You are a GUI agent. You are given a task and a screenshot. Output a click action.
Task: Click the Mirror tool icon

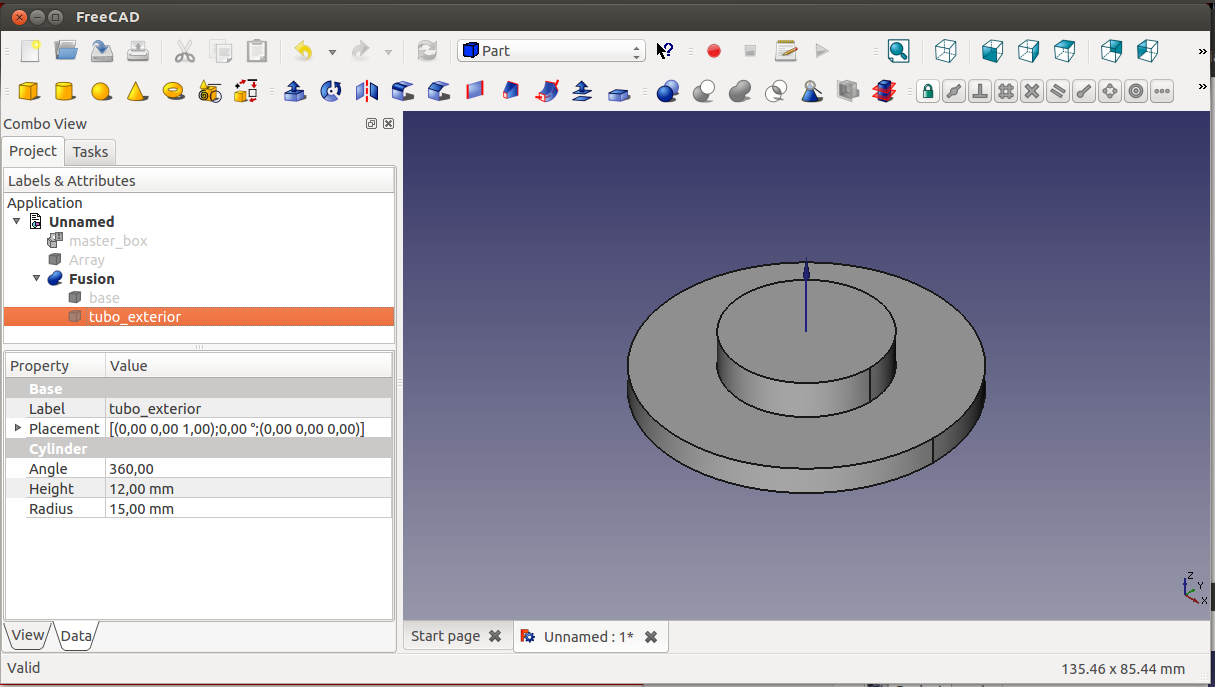(367, 92)
